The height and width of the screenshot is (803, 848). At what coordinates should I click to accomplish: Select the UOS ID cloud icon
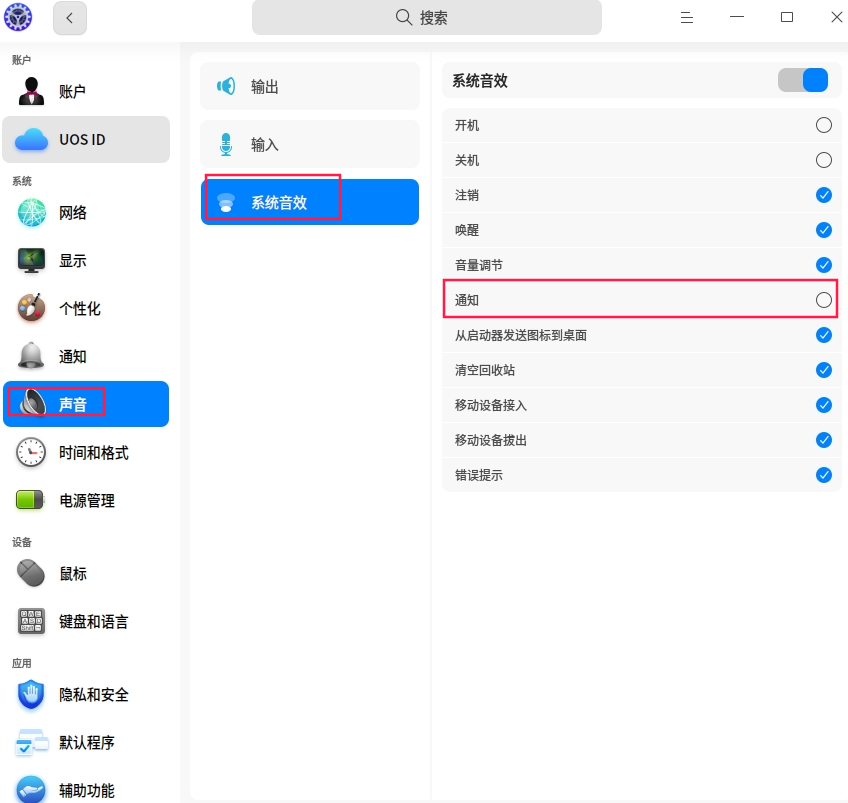(x=31, y=140)
